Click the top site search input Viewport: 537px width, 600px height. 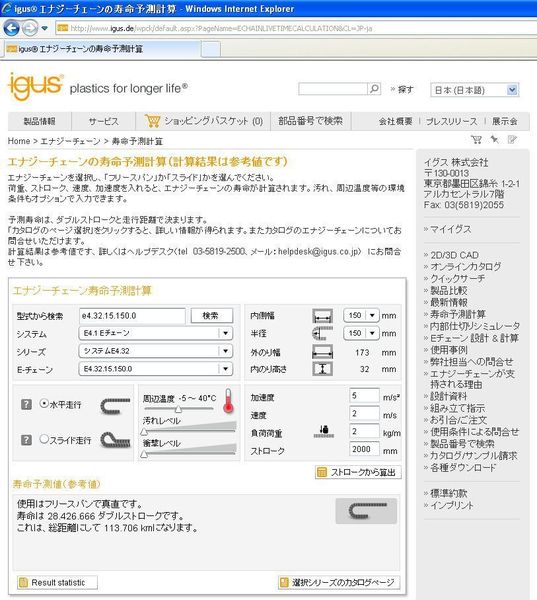(x=333, y=89)
